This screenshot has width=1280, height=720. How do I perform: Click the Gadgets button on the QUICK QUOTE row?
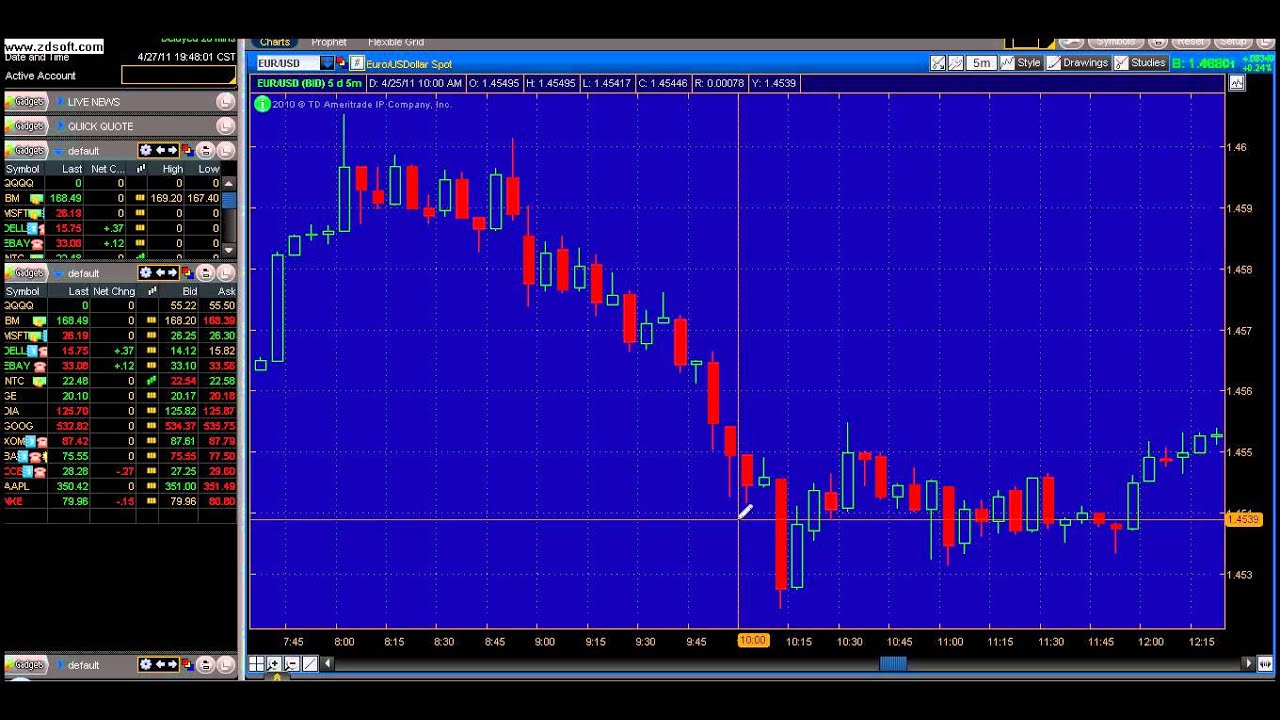click(26, 126)
